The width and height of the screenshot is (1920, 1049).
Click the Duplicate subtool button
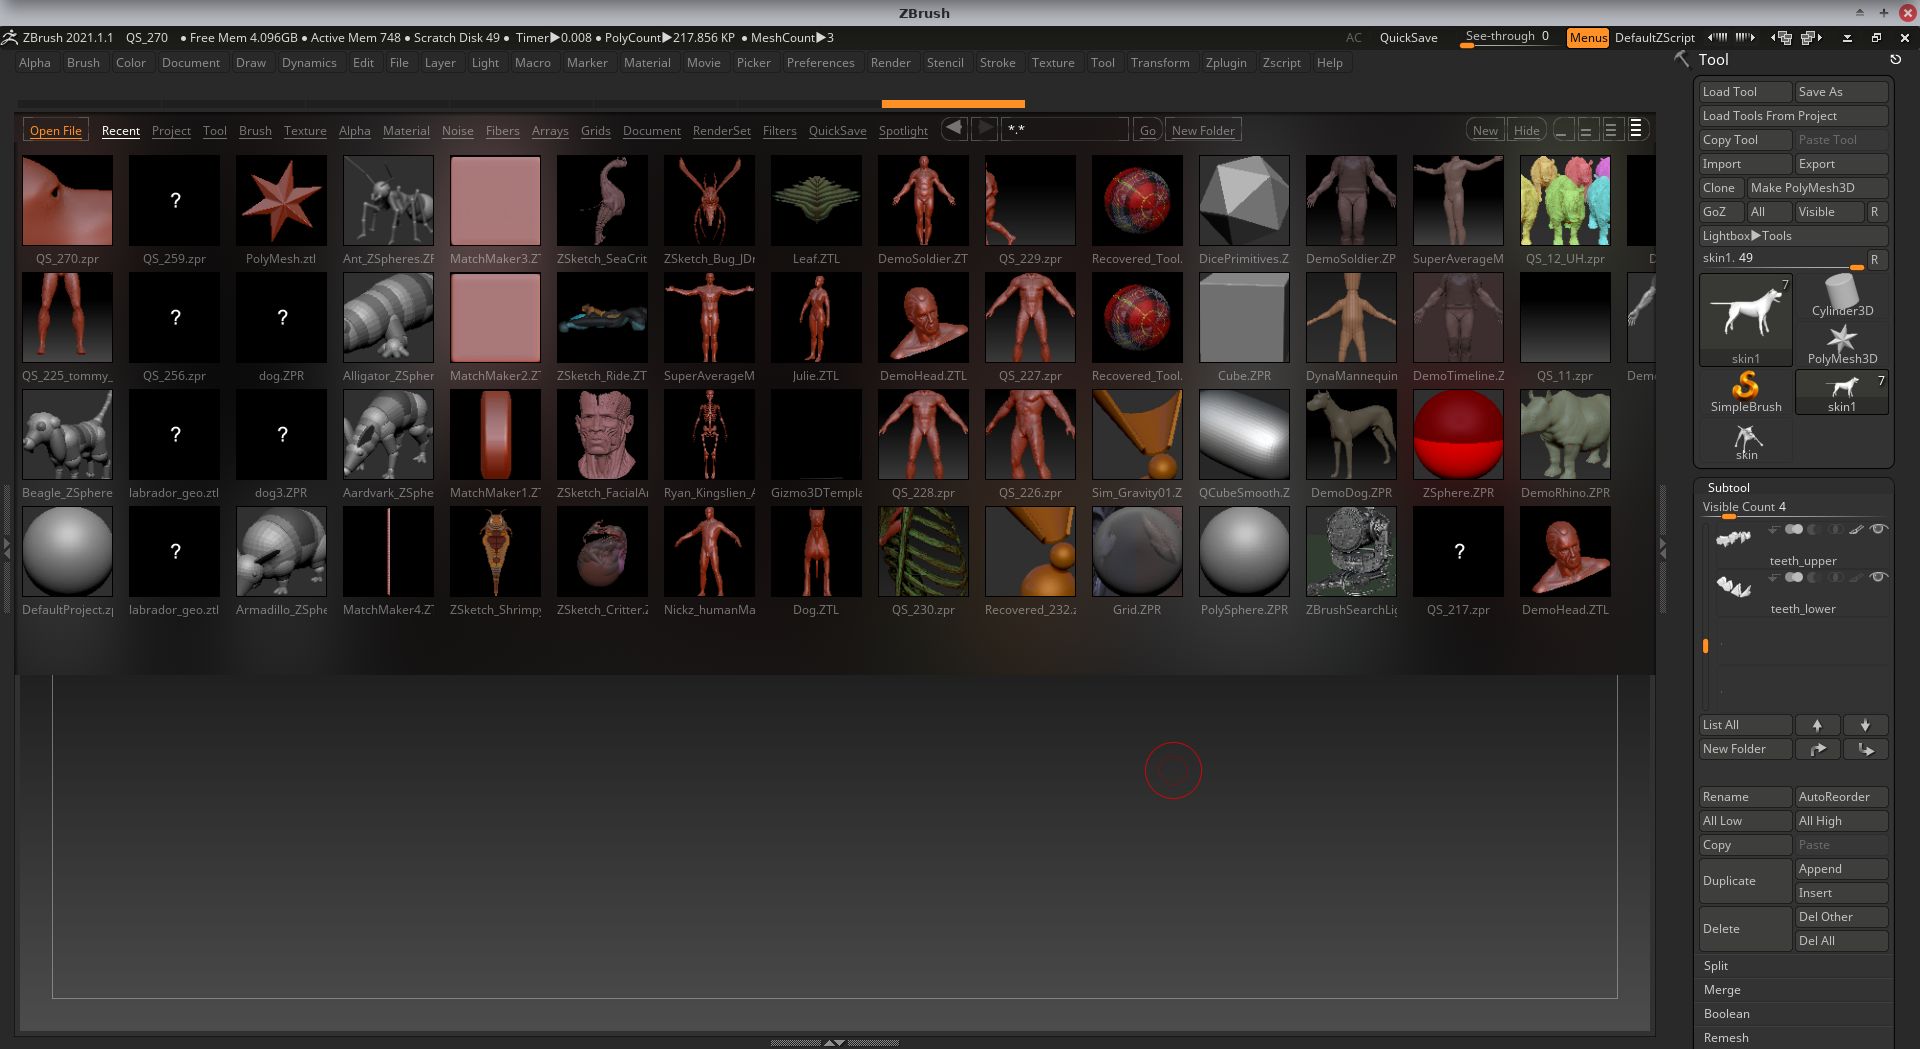[x=1745, y=881]
